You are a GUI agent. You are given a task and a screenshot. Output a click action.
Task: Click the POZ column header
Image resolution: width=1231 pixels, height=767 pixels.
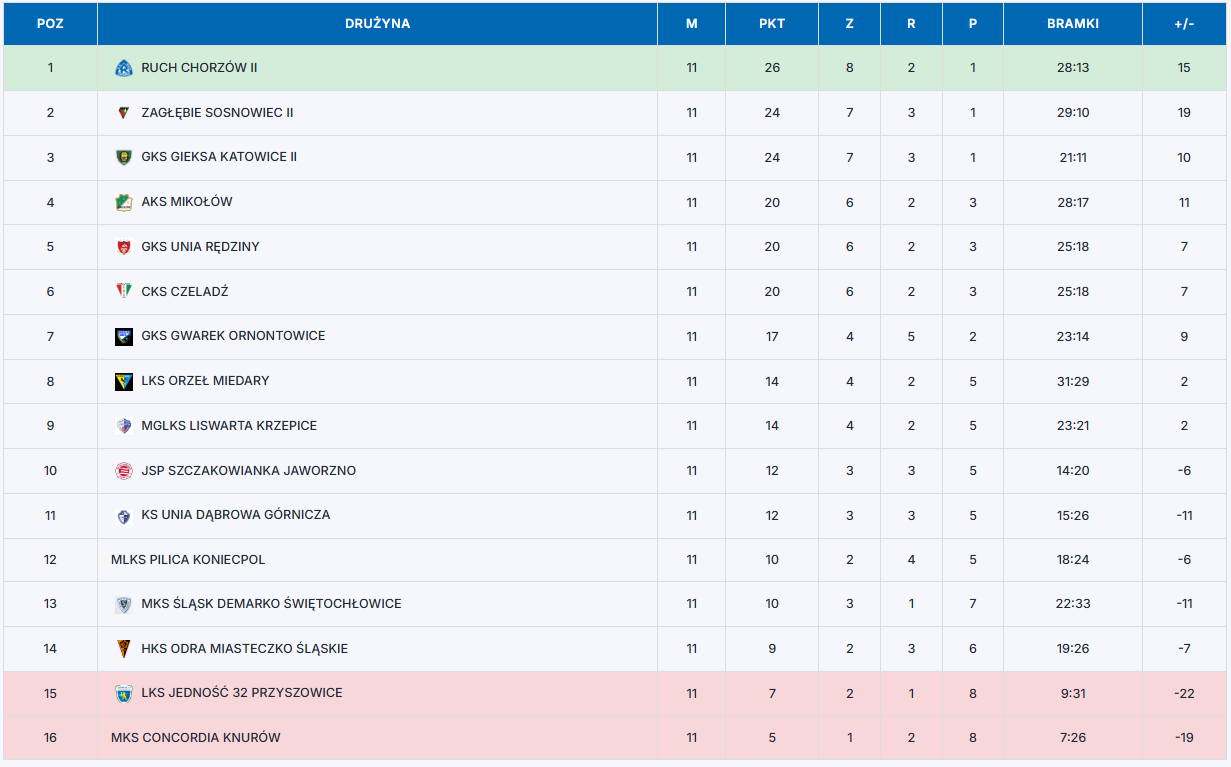pyautogui.click(x=50, y=24)
